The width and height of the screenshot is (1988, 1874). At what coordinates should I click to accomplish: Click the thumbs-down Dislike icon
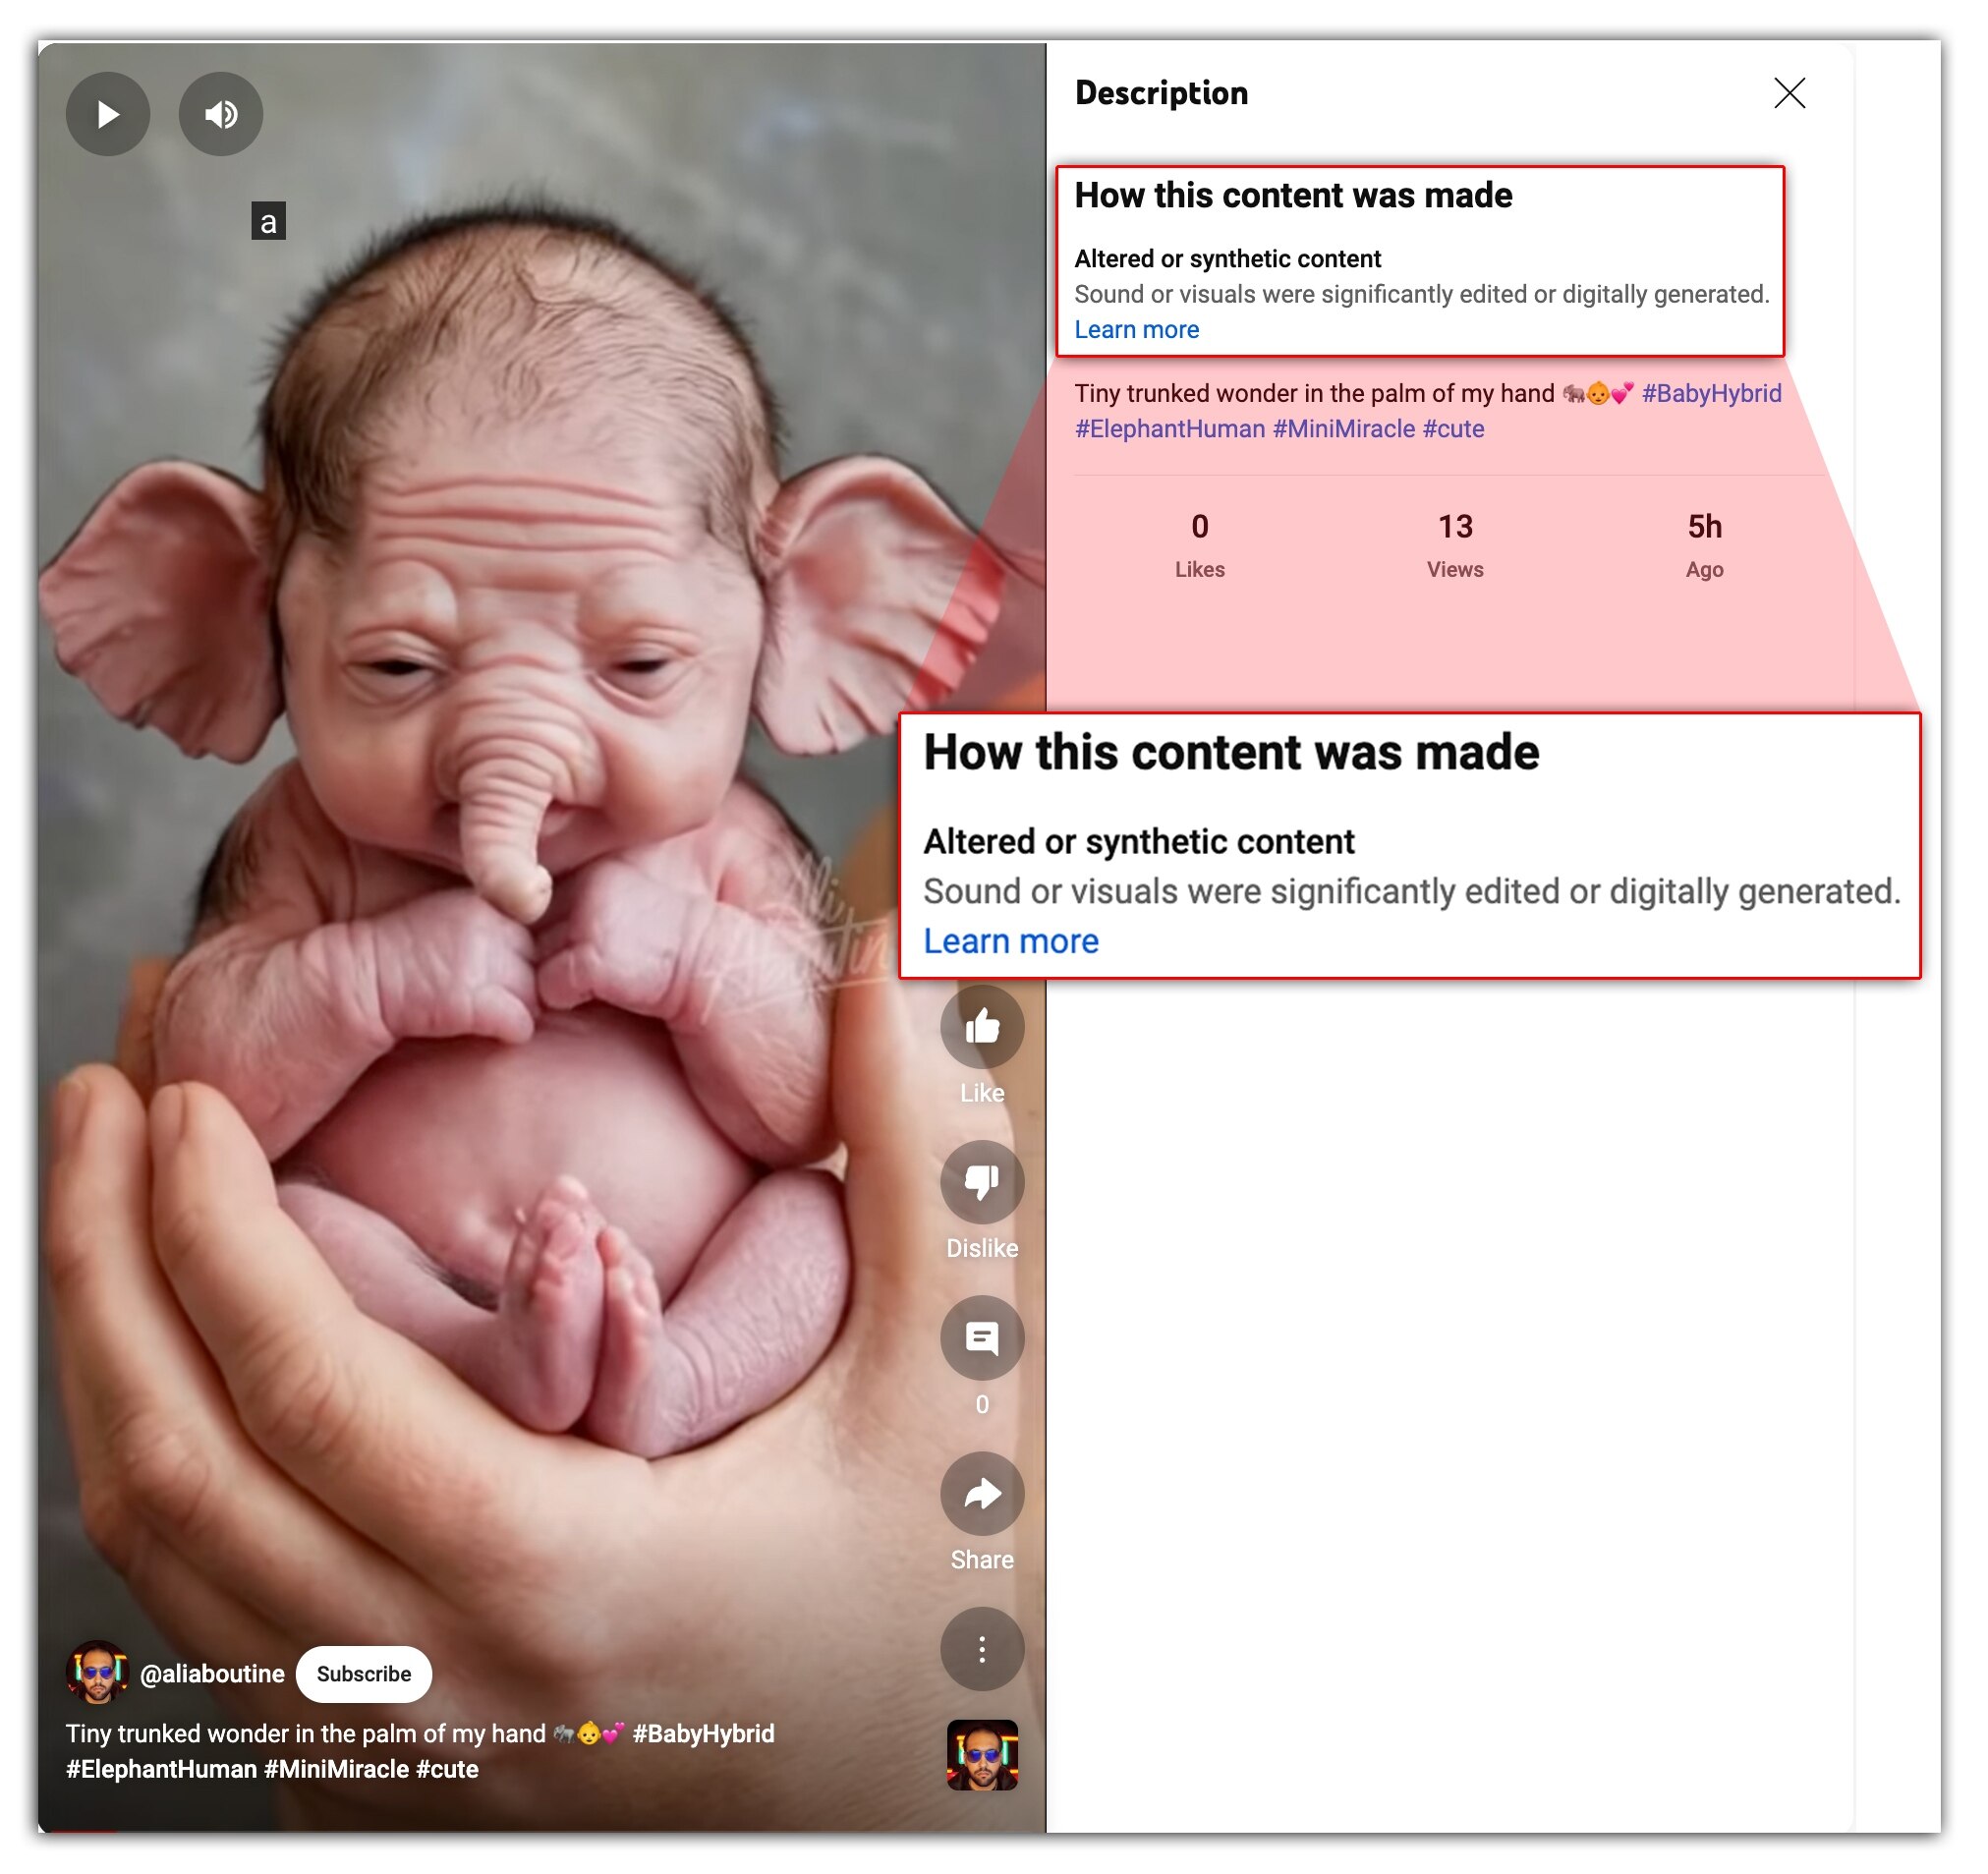(982, 1182)
